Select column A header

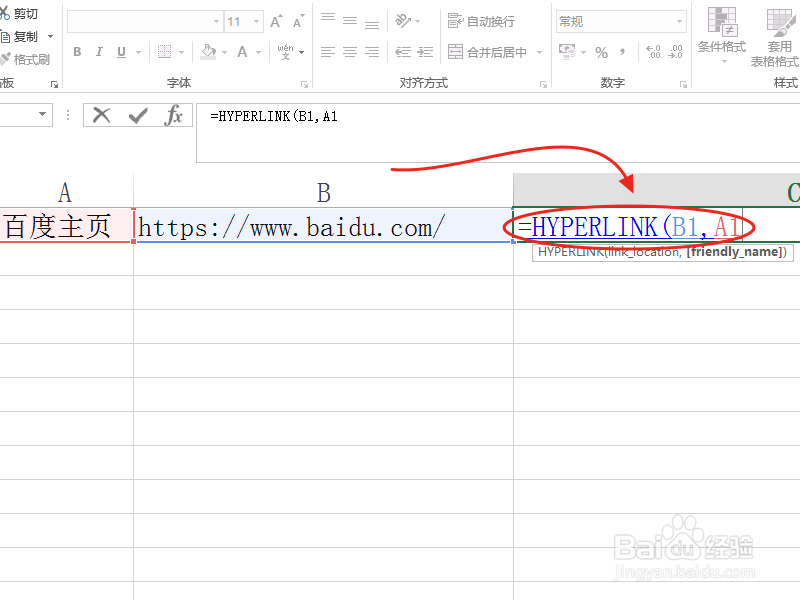point(65,191)
